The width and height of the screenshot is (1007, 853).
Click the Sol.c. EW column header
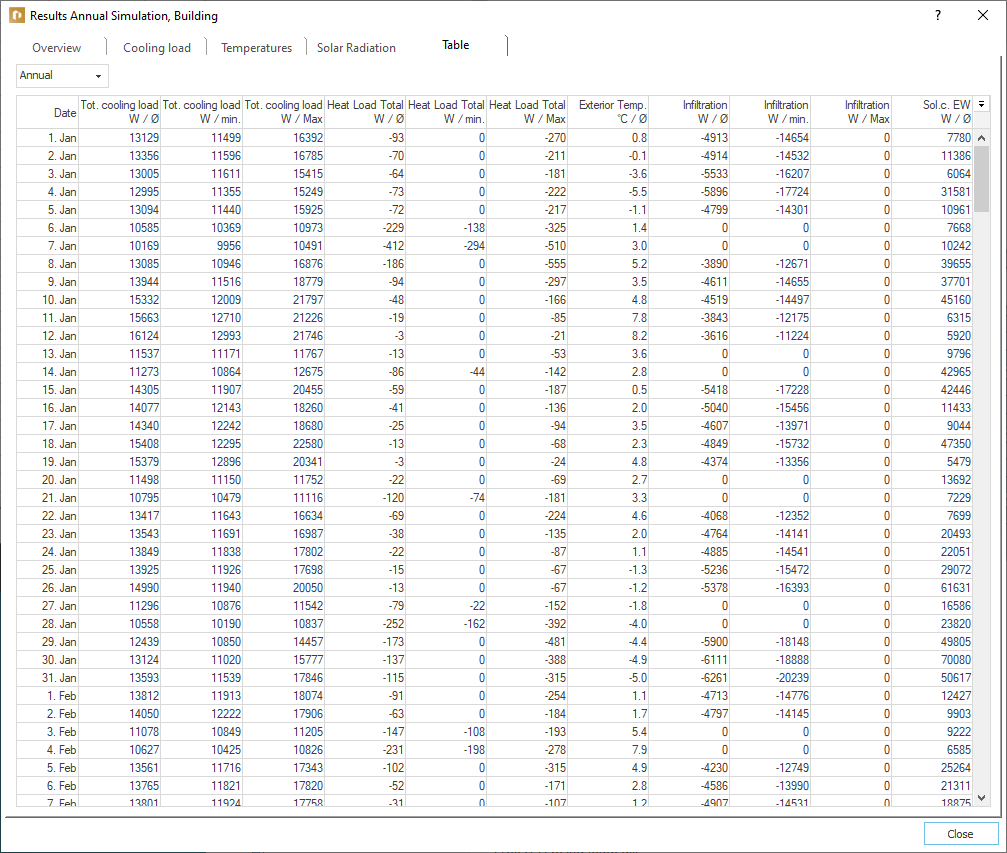[x=933, y=112]
